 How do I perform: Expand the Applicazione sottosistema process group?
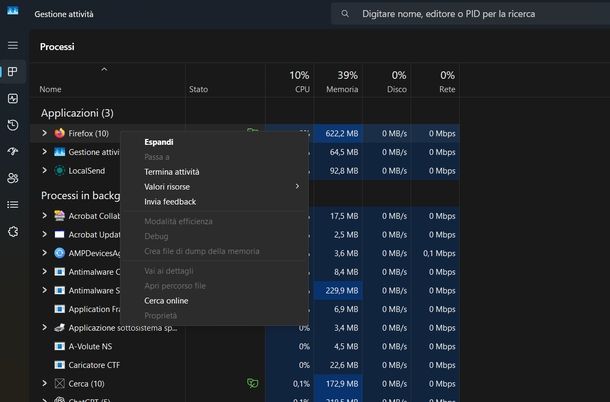tap(44, 328)
